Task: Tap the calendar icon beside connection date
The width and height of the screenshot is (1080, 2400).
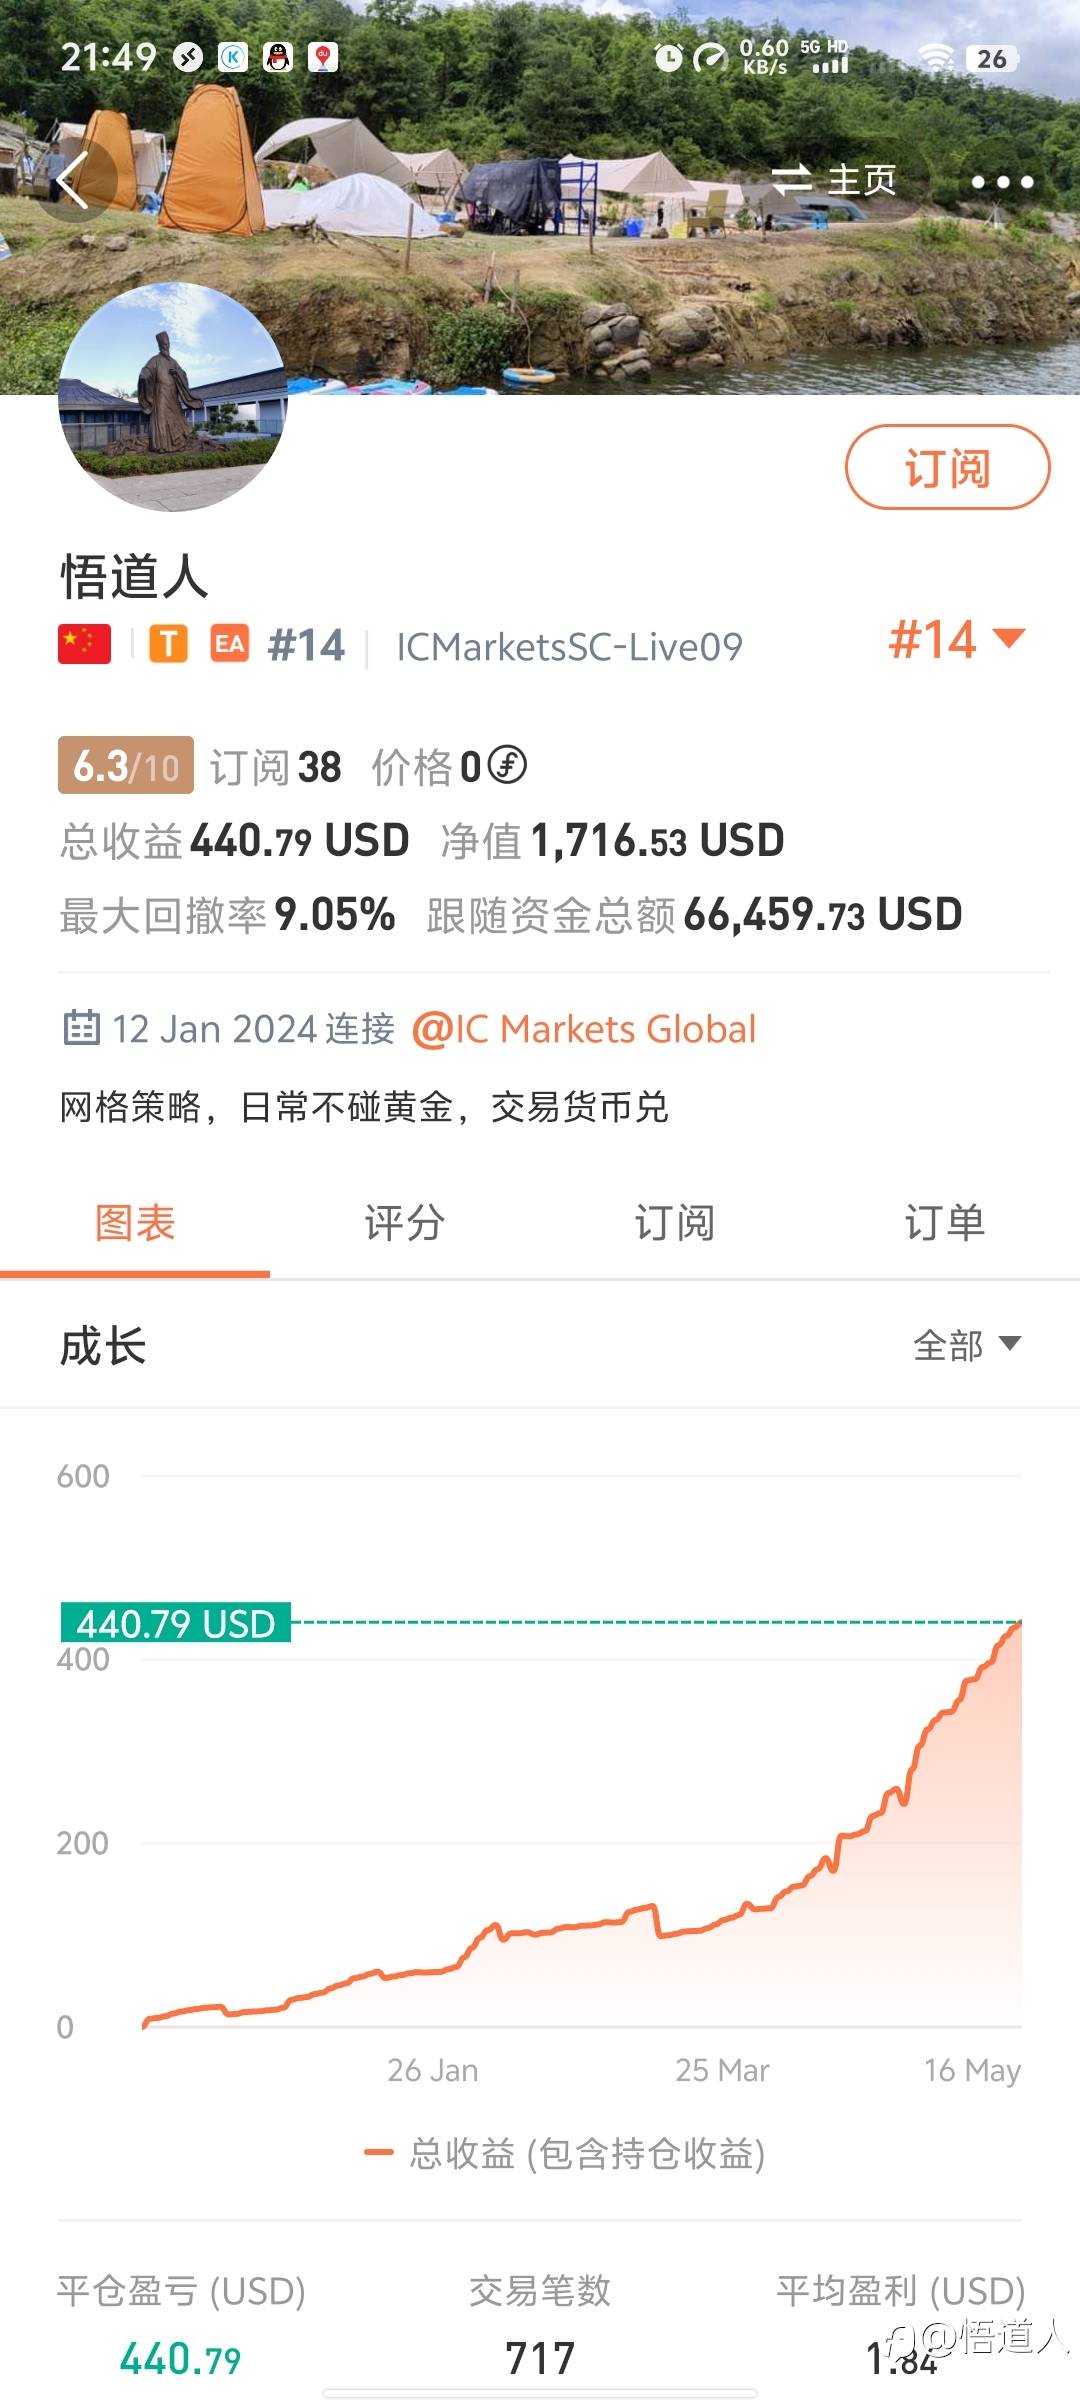Action: coord(81,1028)
